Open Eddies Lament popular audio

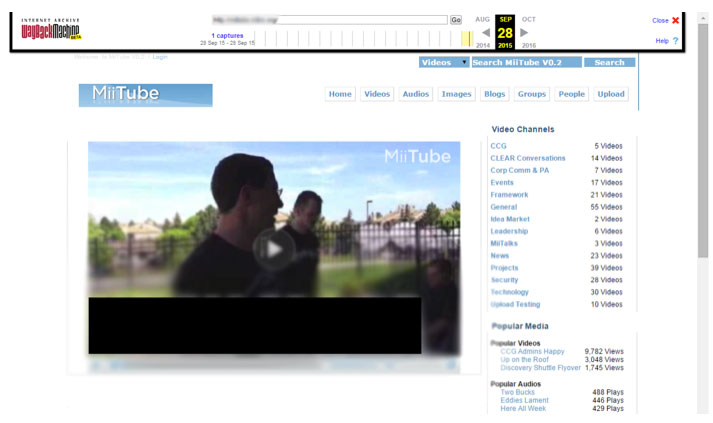524,400
